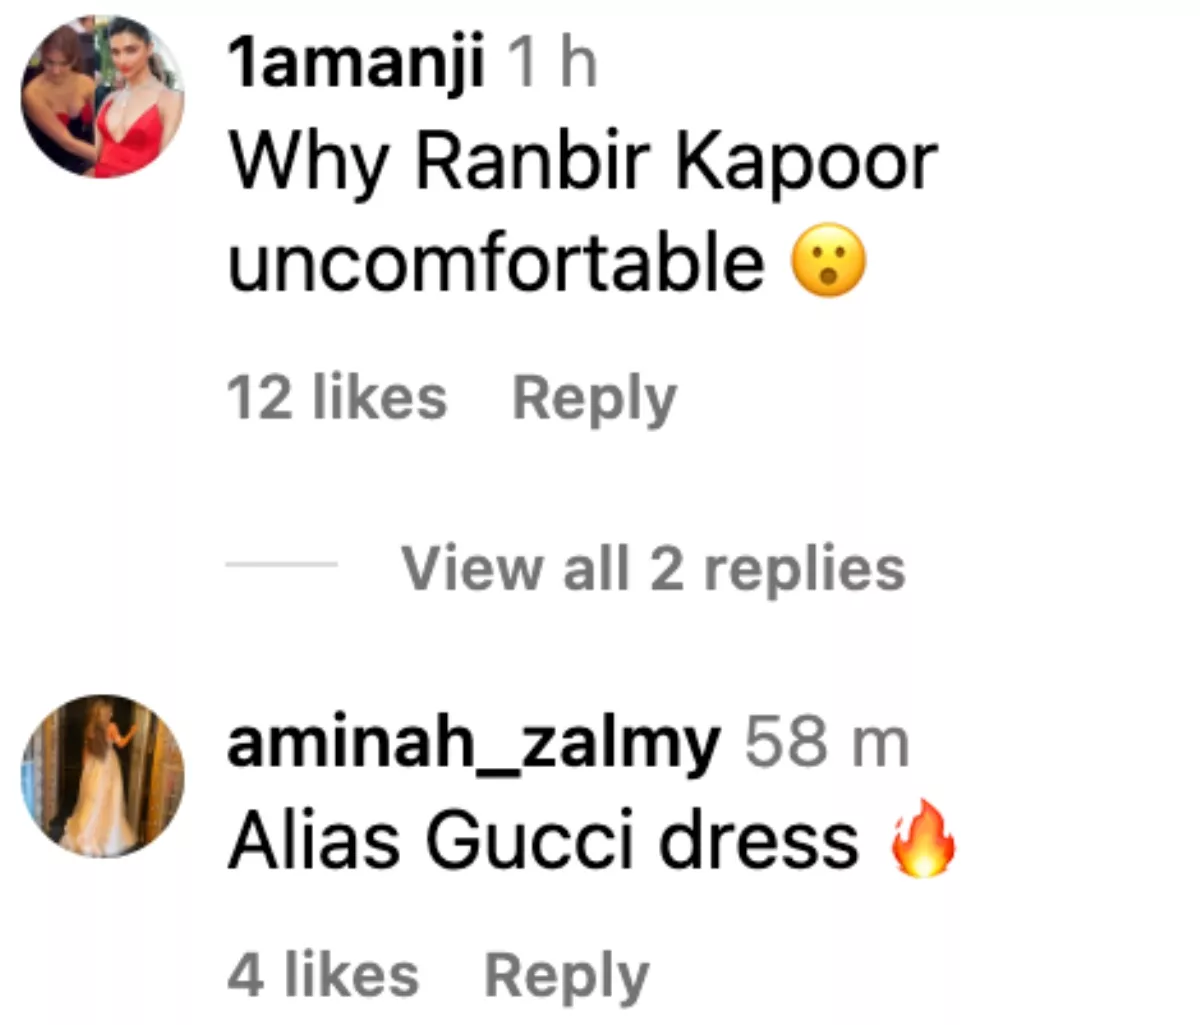Visit the aminah_zalmy username link
This screenshot has height=1025, width=1200.
tap(474, 743)
